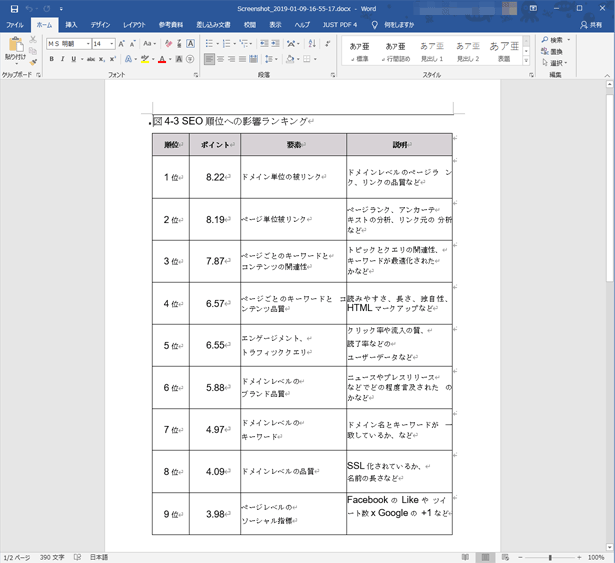Screen dimensions: 615x563
Task: Click the Paste clipboard icon
Action: [x=16, y=44]
